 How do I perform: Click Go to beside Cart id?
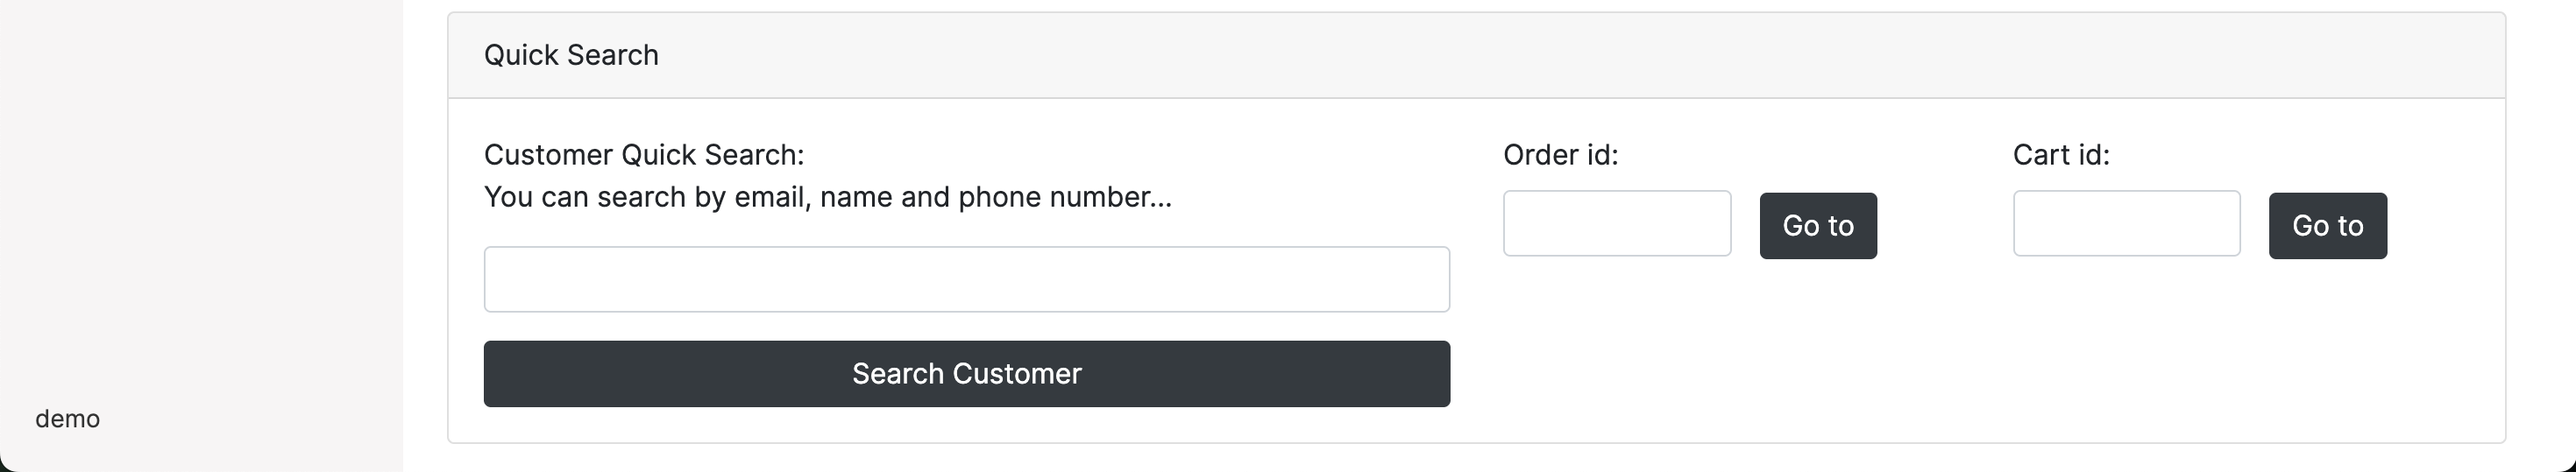click(x=2327, y=226)
